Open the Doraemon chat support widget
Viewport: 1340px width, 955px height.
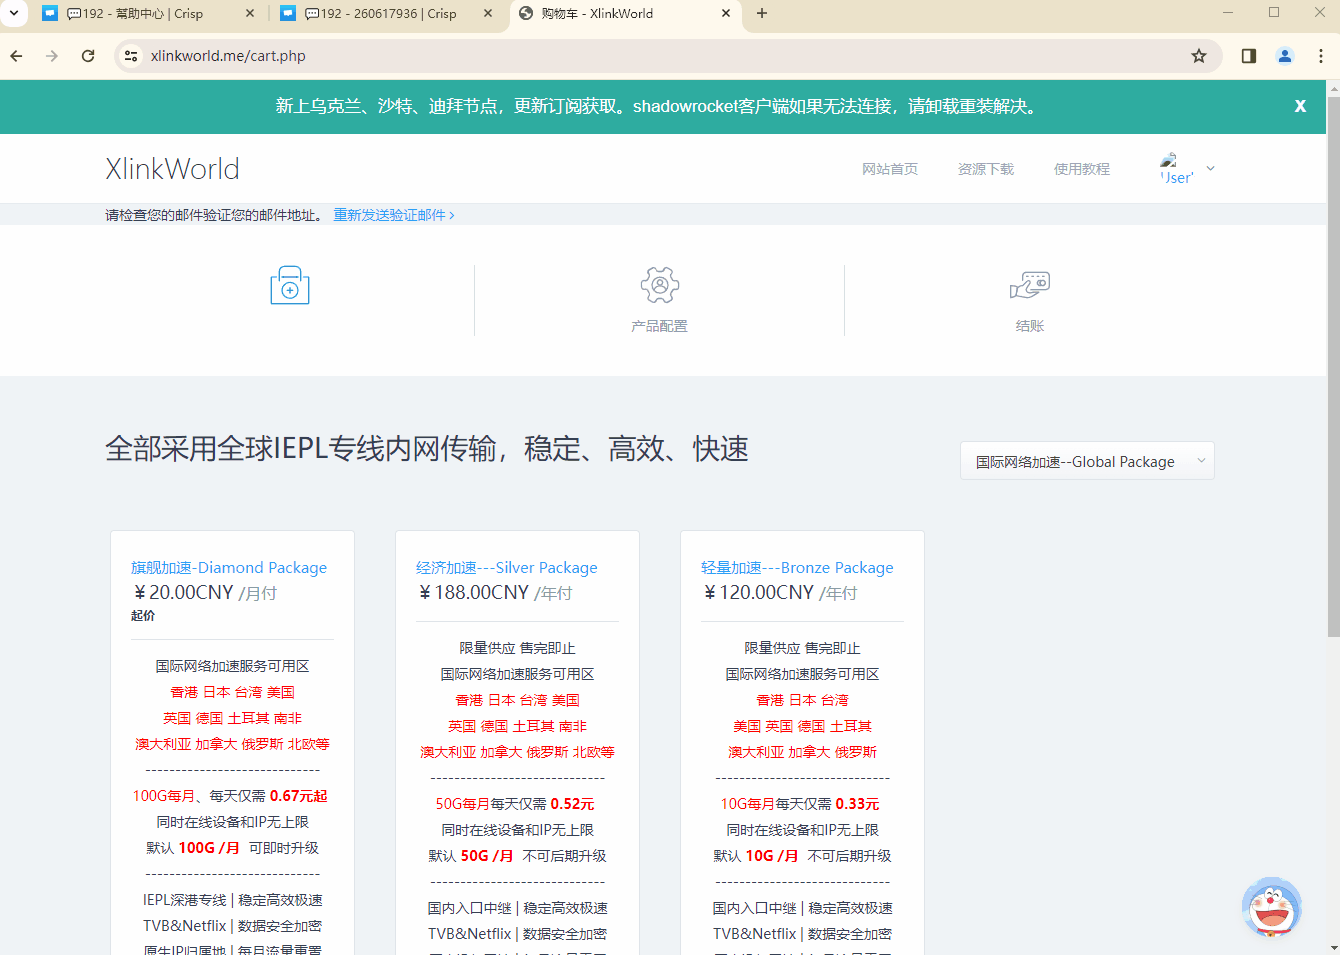pyautogui.click(x=1271, y=907)
